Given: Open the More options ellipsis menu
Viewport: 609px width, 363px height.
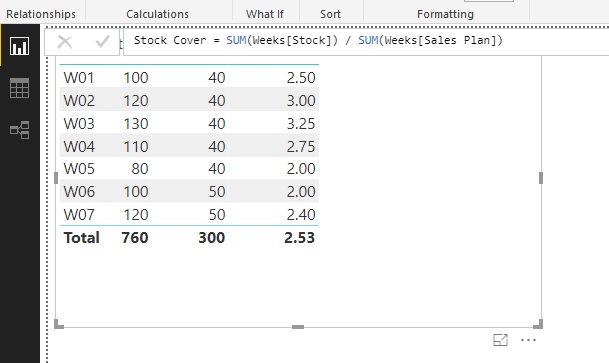Looking at the screenshot, I should pyautogui.click(x=528, y=340).
